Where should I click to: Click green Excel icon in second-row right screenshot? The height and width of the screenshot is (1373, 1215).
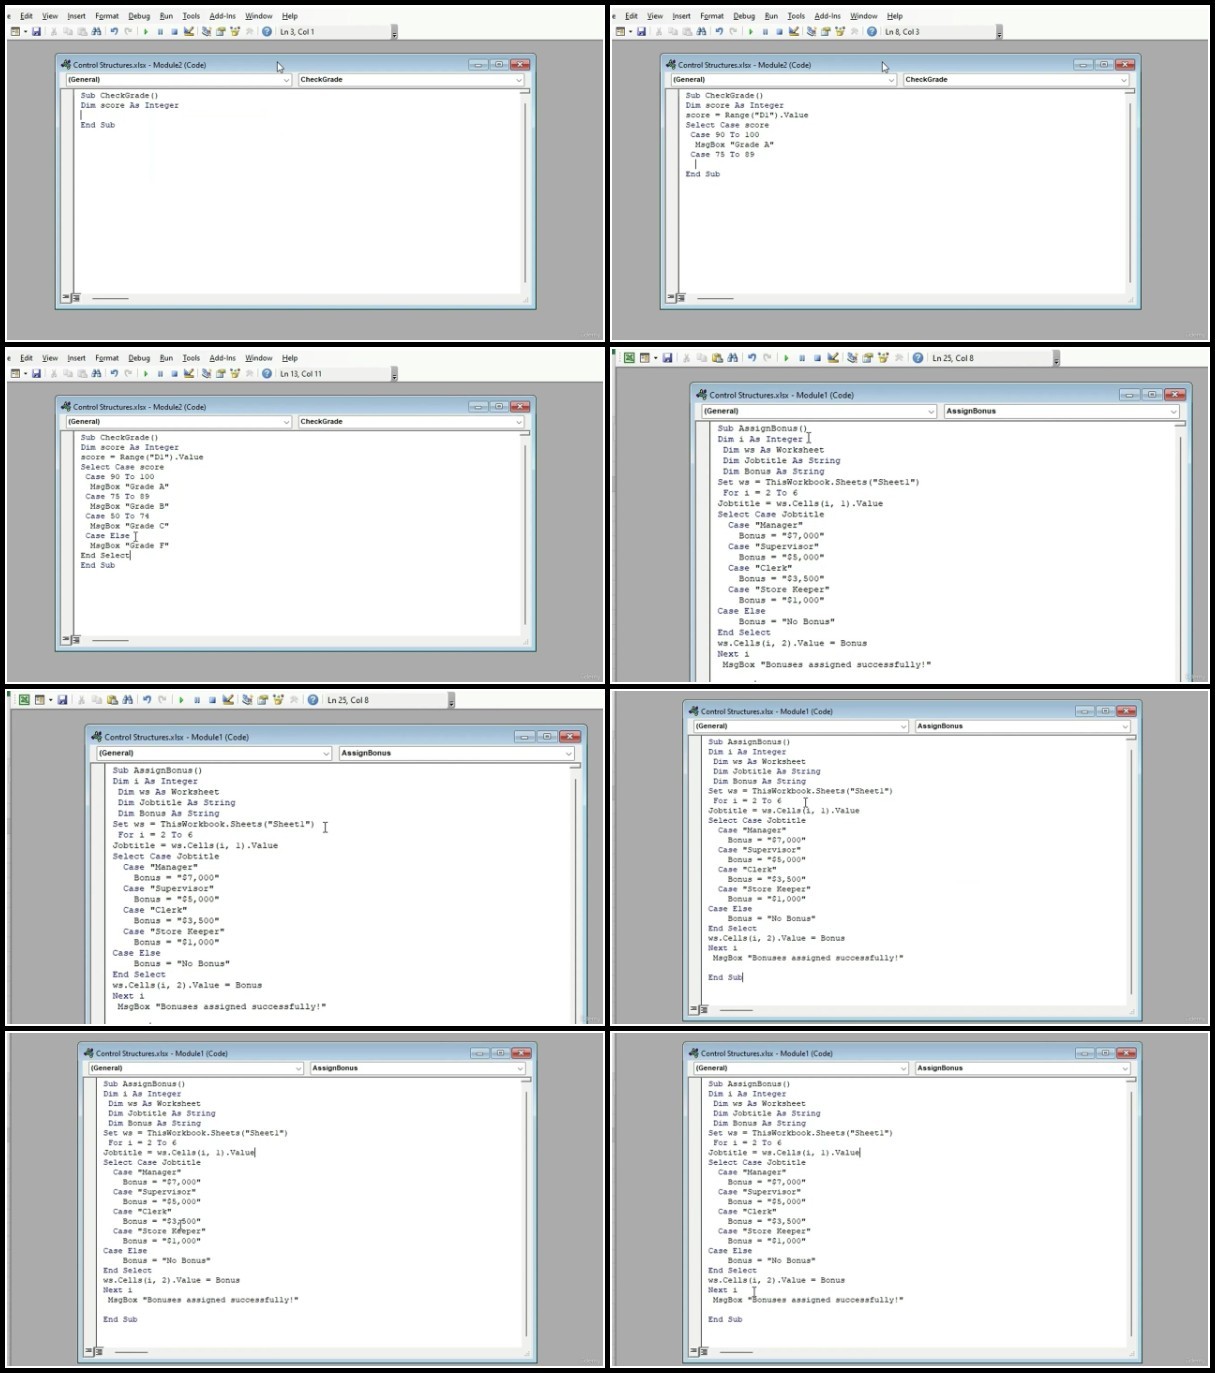coord(628,358)
